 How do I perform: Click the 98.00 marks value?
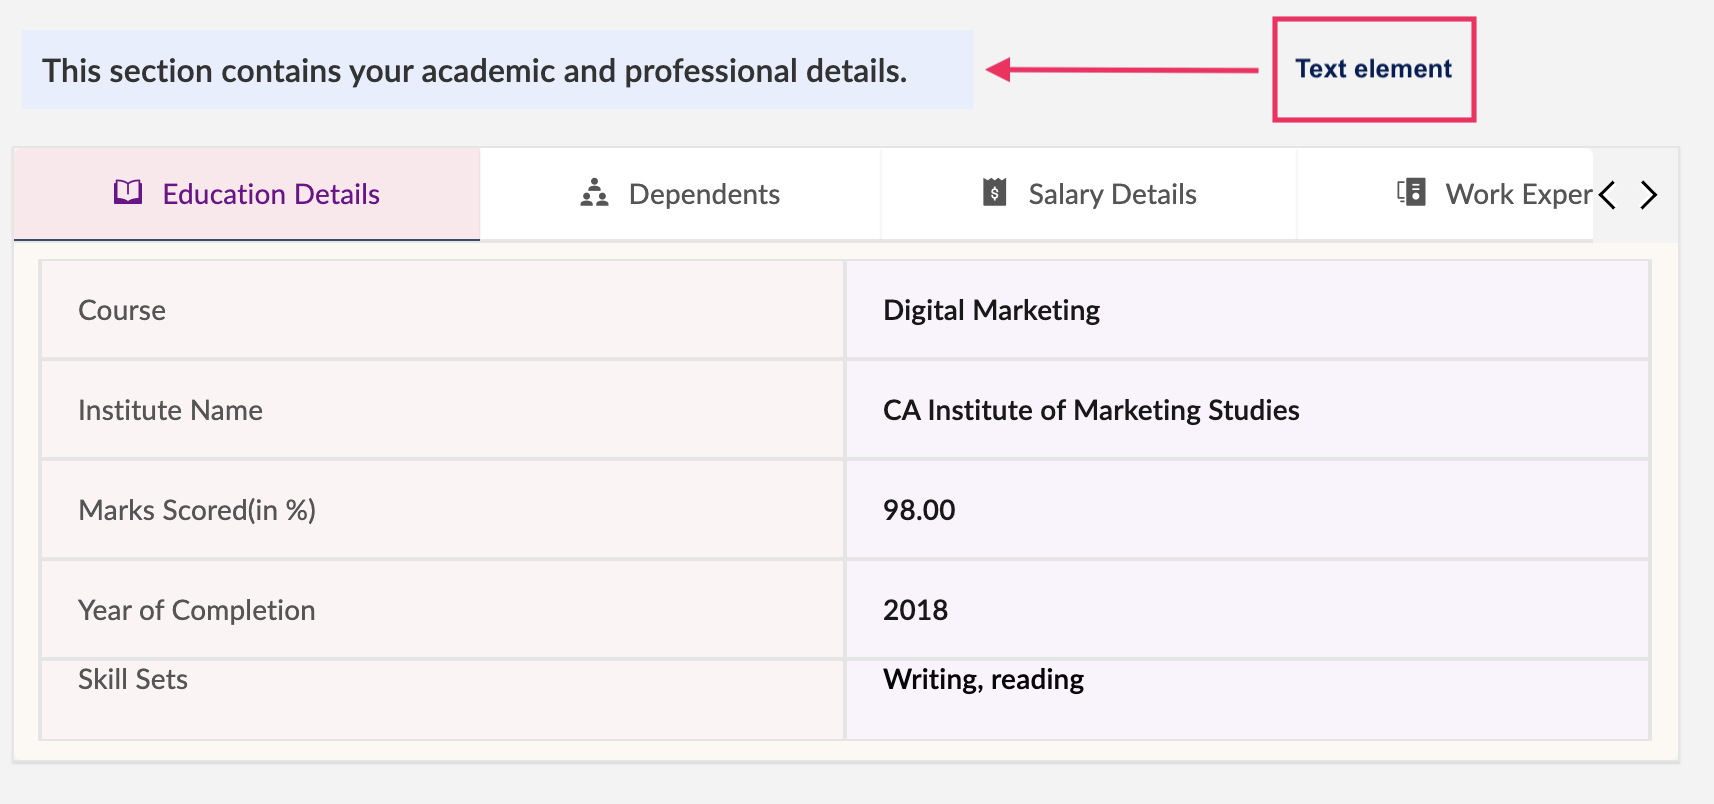[918, 510]
